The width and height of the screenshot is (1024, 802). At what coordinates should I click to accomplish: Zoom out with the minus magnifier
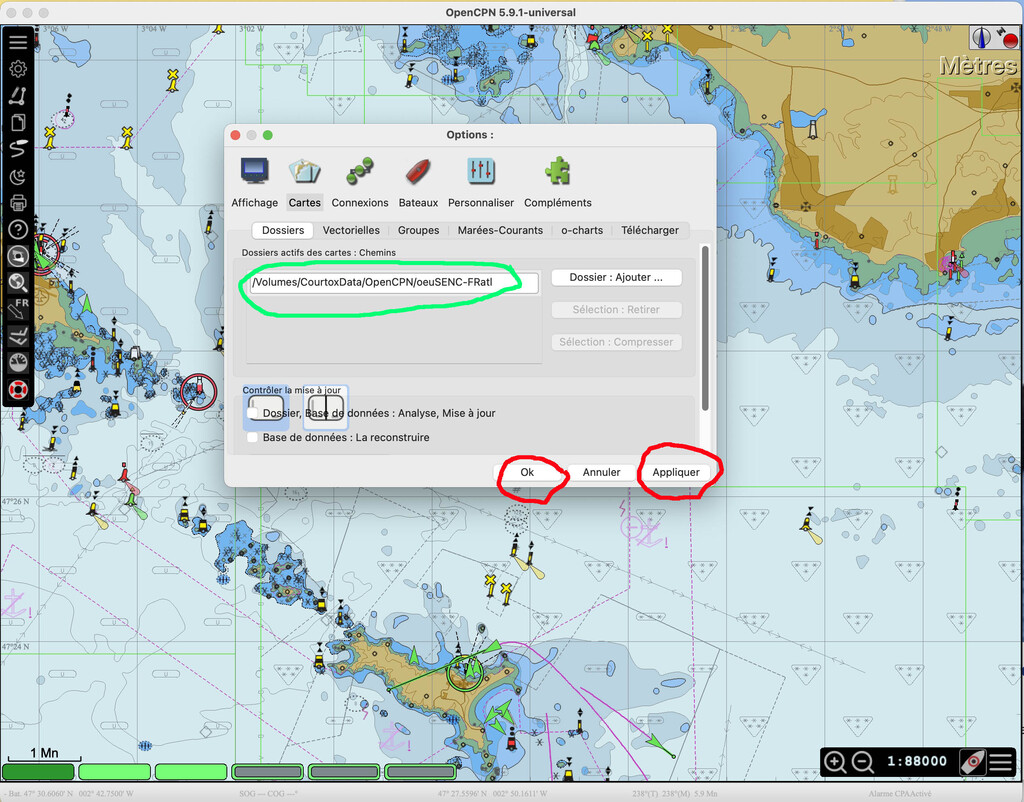click(x=863, y=762)
